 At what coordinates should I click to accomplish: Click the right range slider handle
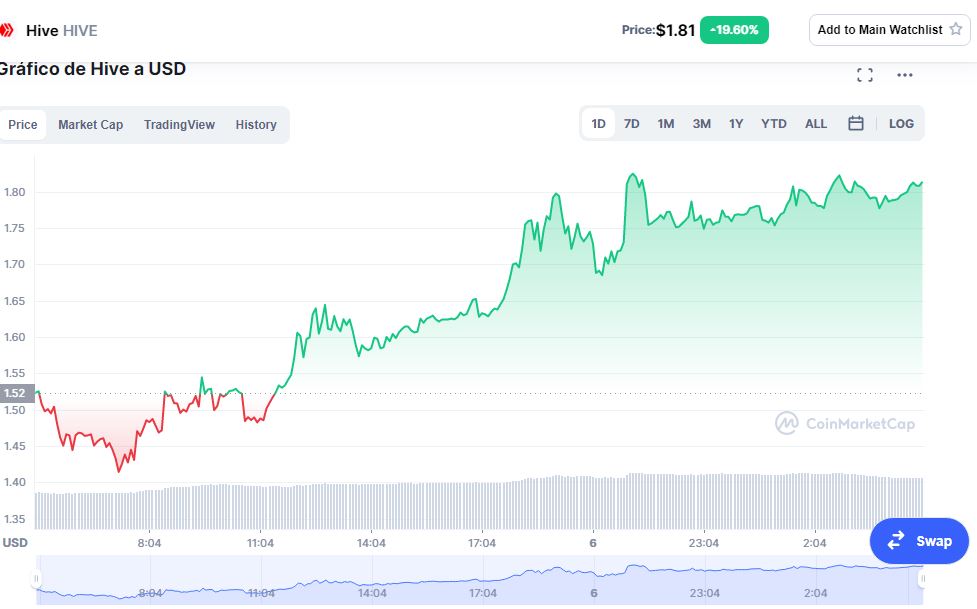(x=923, y=579)
